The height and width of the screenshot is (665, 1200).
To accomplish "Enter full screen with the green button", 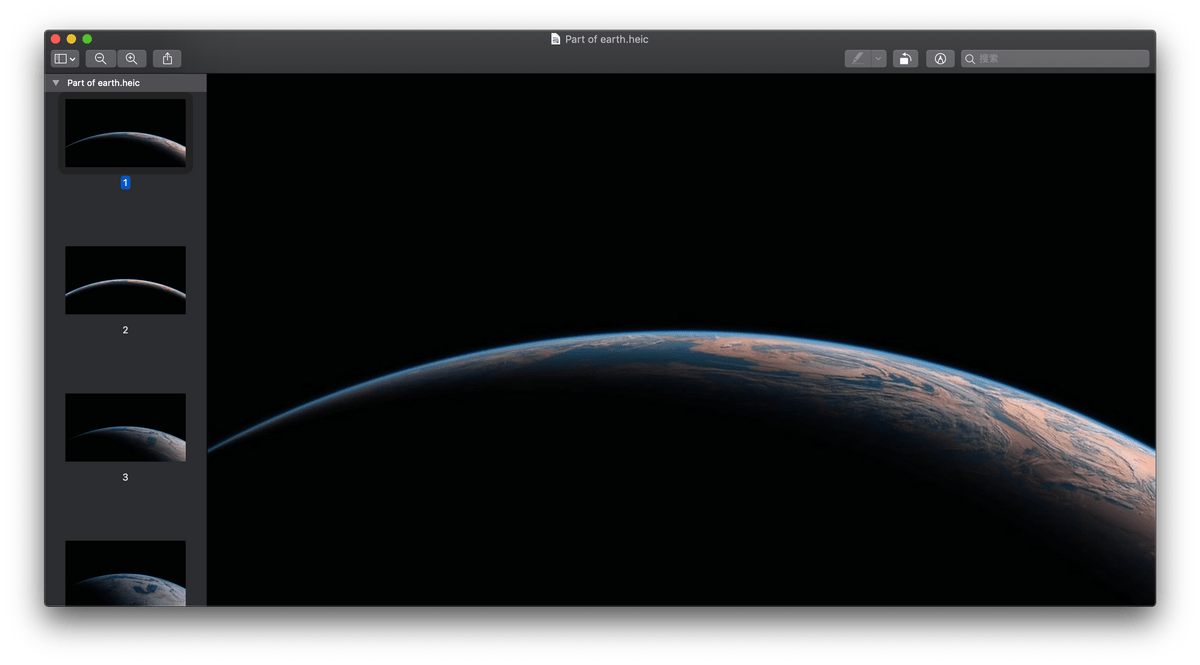I will coord(87,39).
